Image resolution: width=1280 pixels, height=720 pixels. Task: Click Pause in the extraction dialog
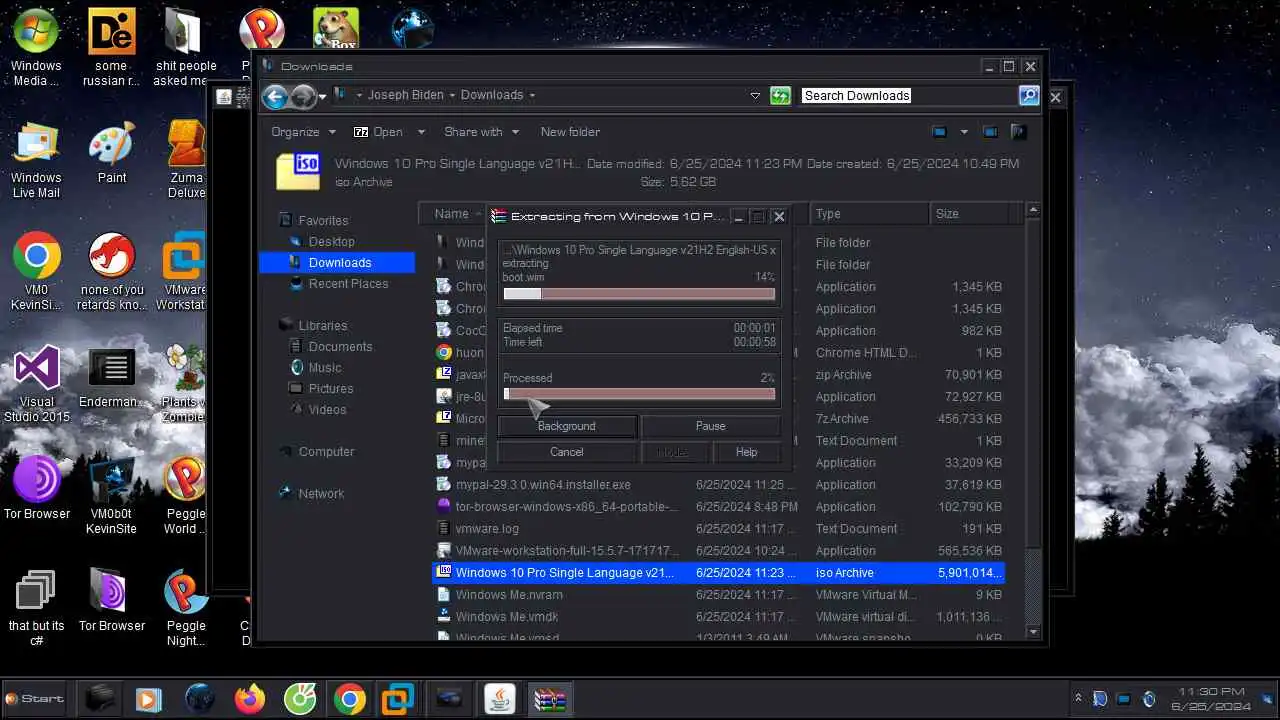click(710, 426)
